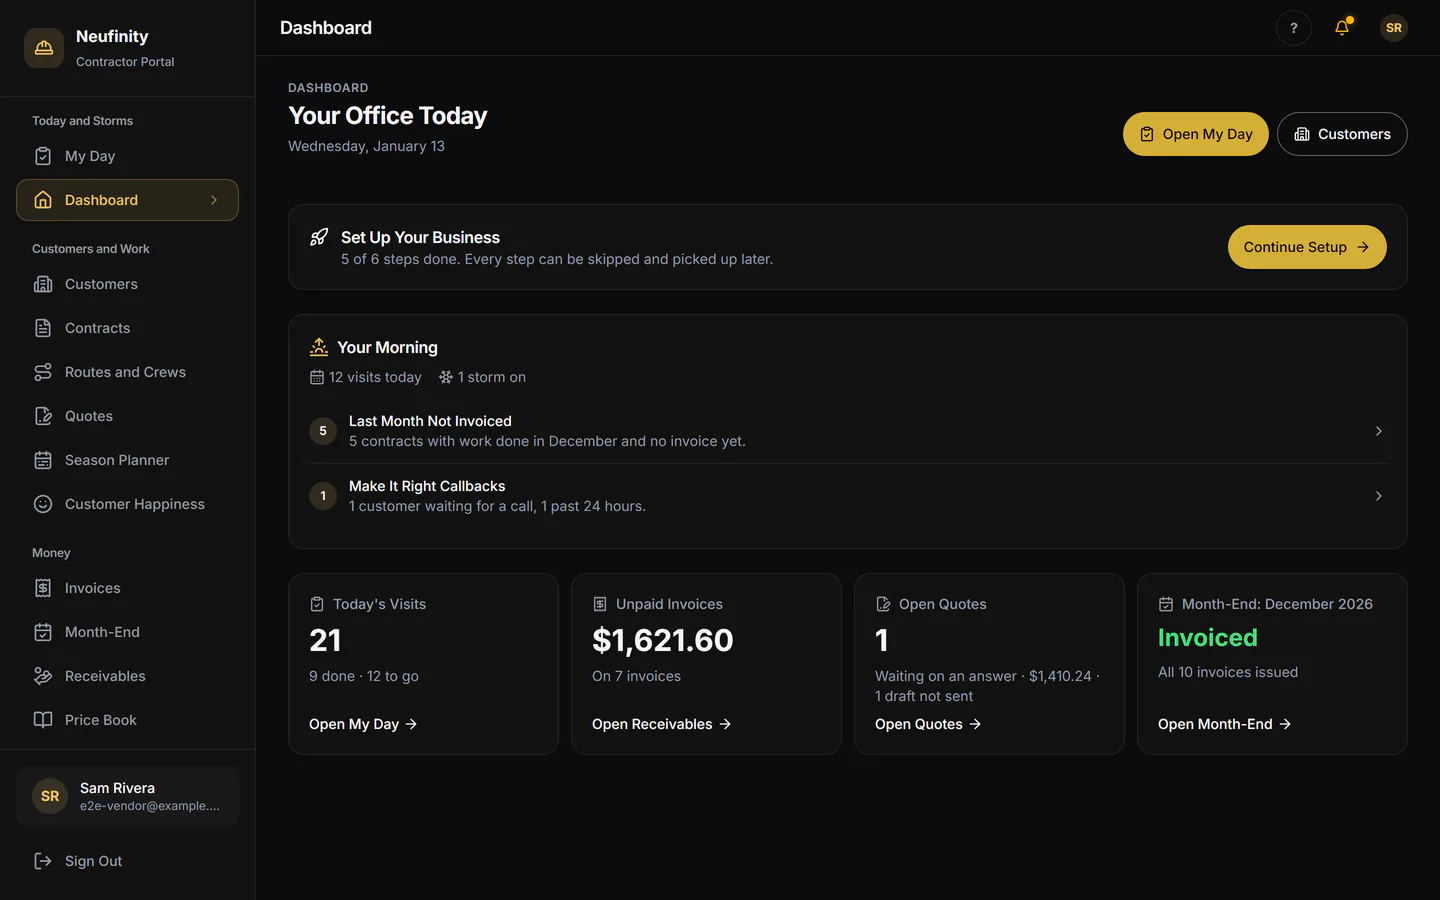
Task: Click the 12 visits today text
Action: click(x=375, y=377)
